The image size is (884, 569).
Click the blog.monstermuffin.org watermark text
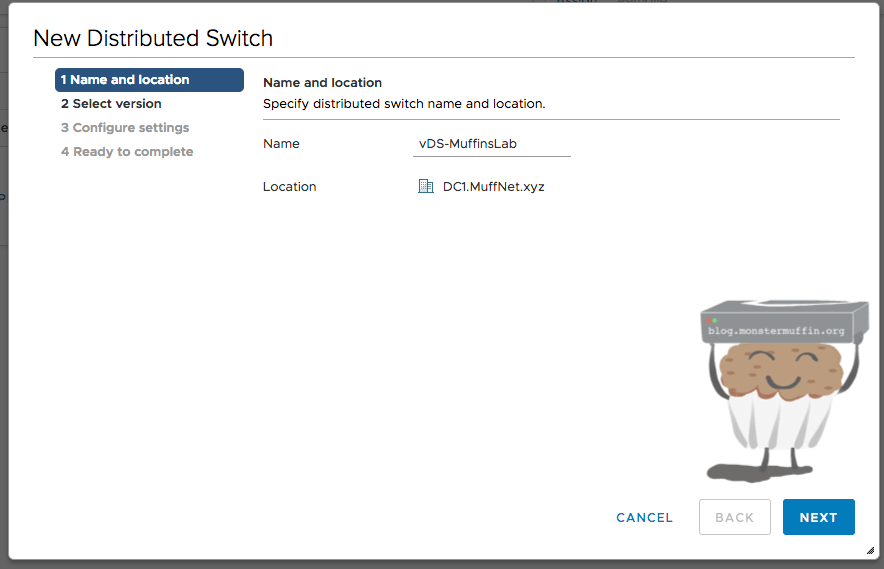pos(776,330)
